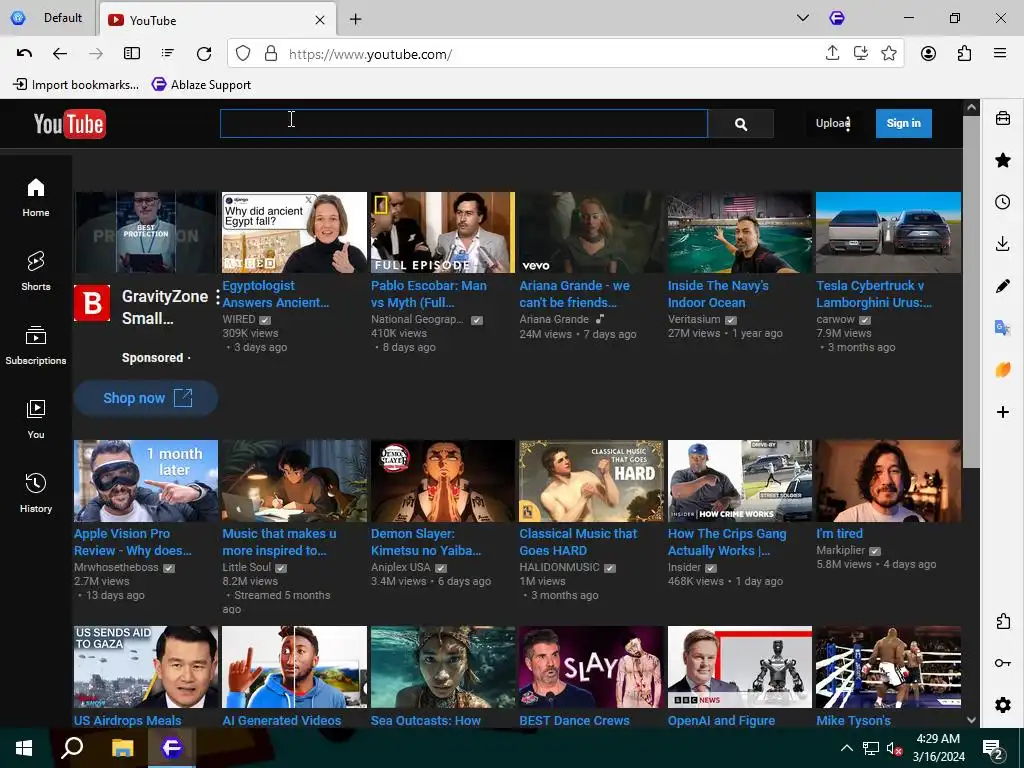Click the YouTube search input field
Image resolution: width=1024 pixels, height=768 pixels.
(x=464, y=123)
